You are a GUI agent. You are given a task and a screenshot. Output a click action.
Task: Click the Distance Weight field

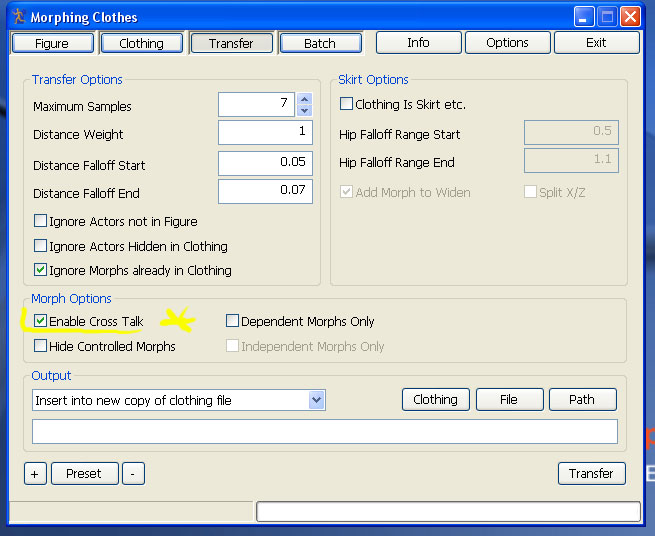[x=265, y=132]
